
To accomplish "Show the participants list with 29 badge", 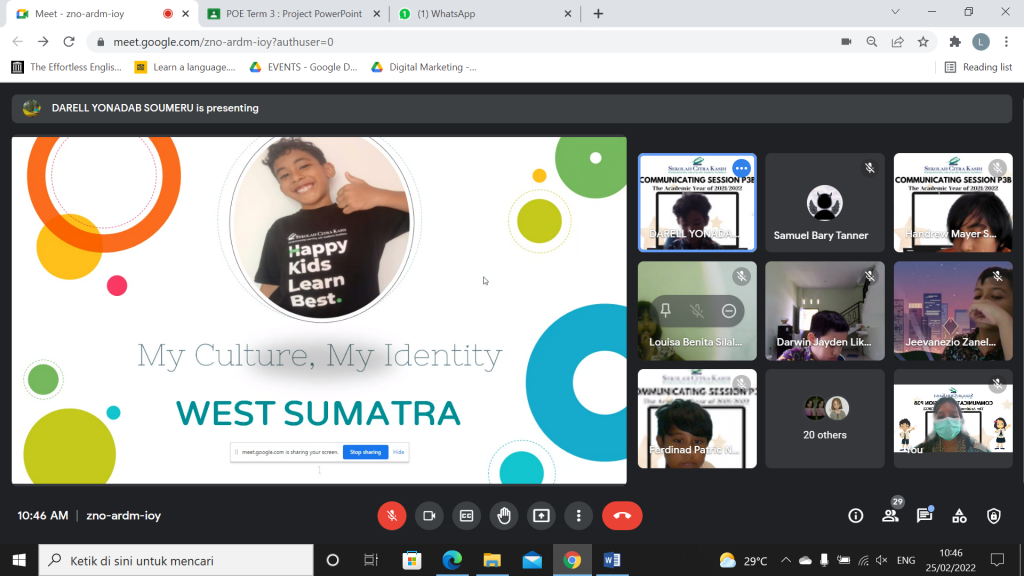I will point(890,516).
